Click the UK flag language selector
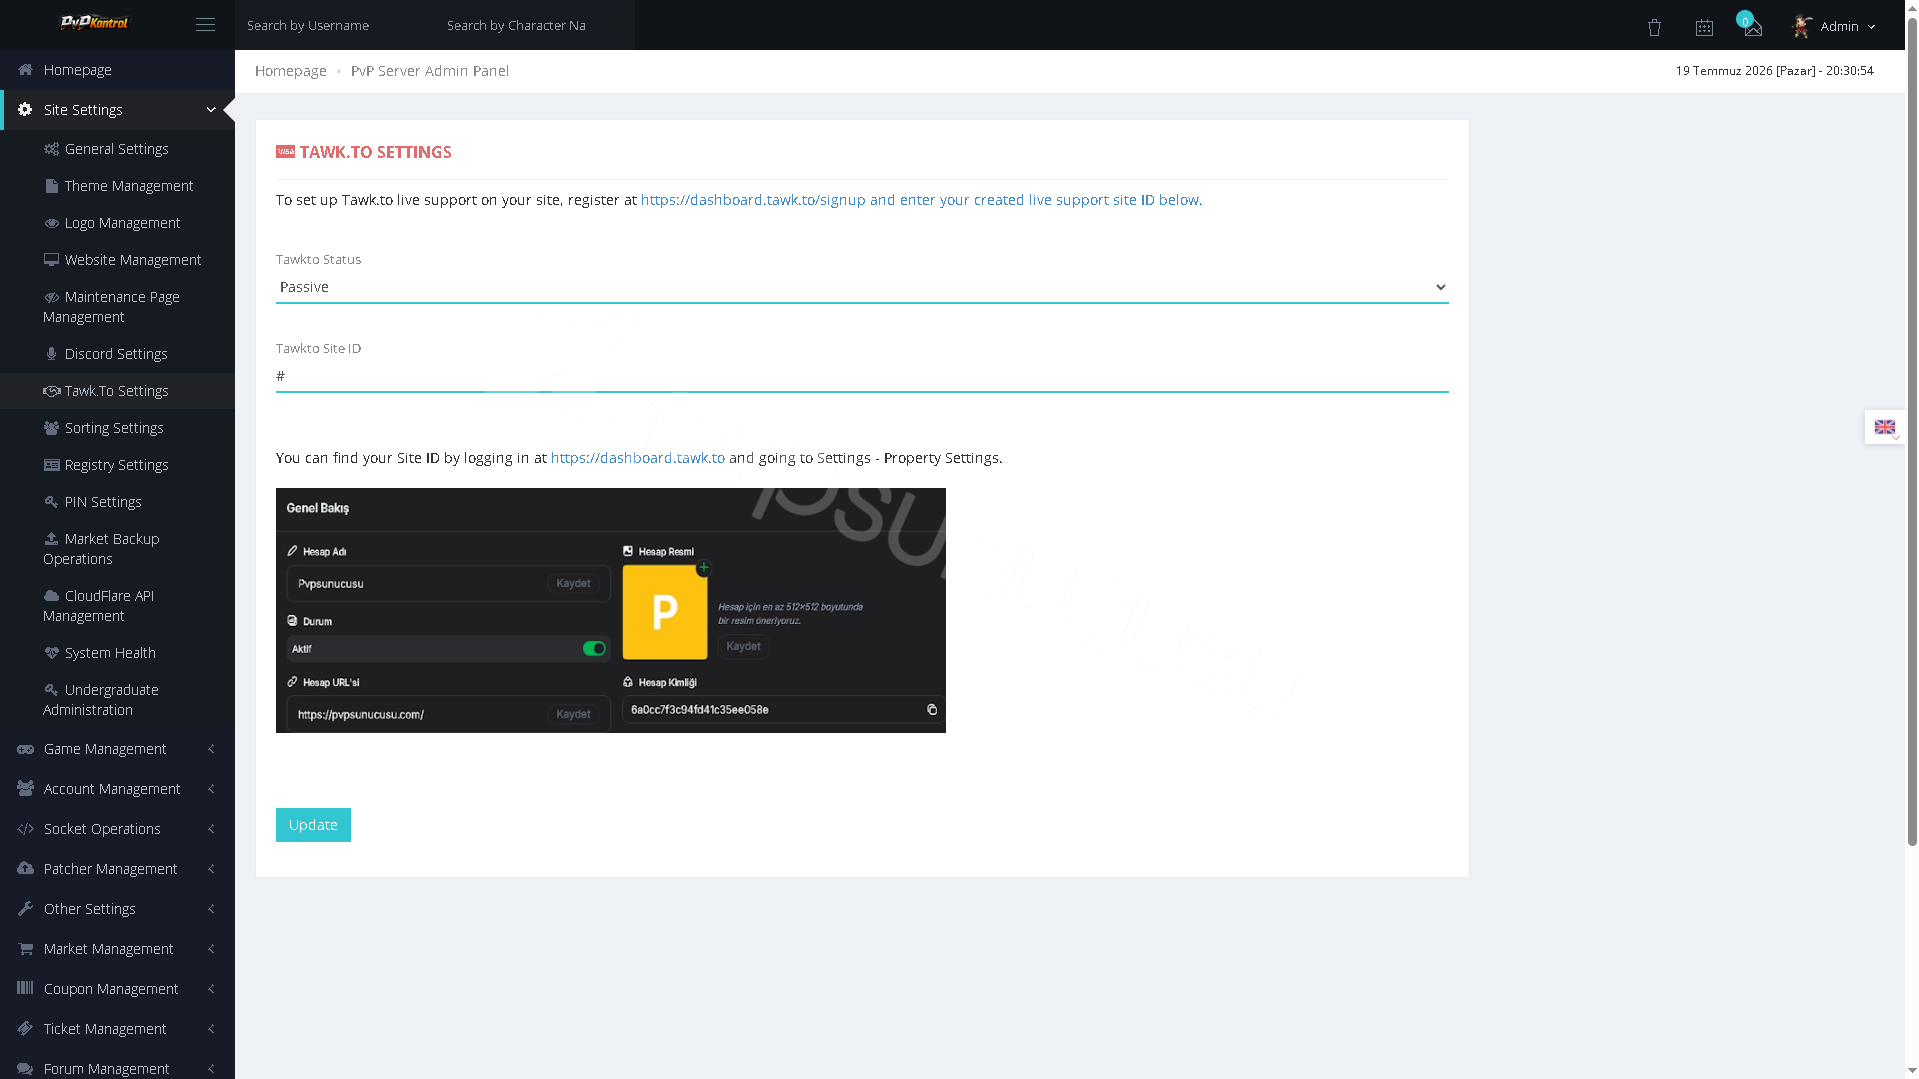The width and height of the screenshot is (1919, 1079). 1884,427
